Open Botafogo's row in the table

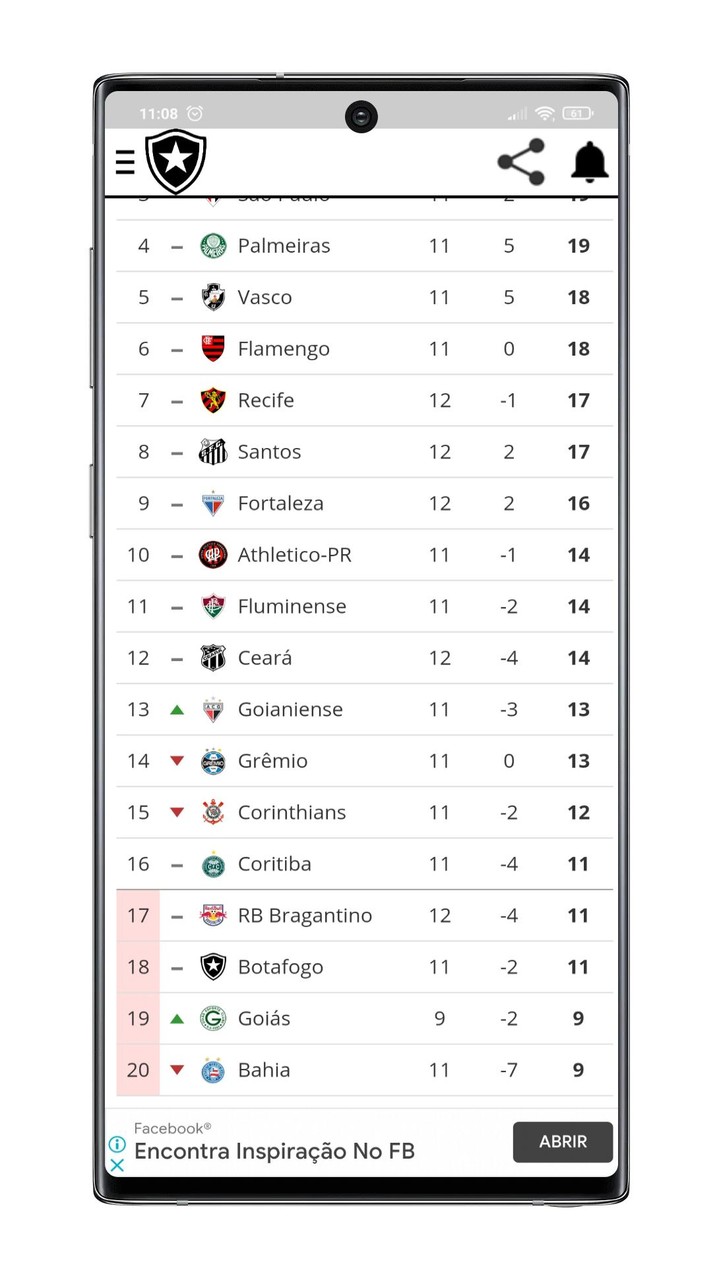pos(280,968)
